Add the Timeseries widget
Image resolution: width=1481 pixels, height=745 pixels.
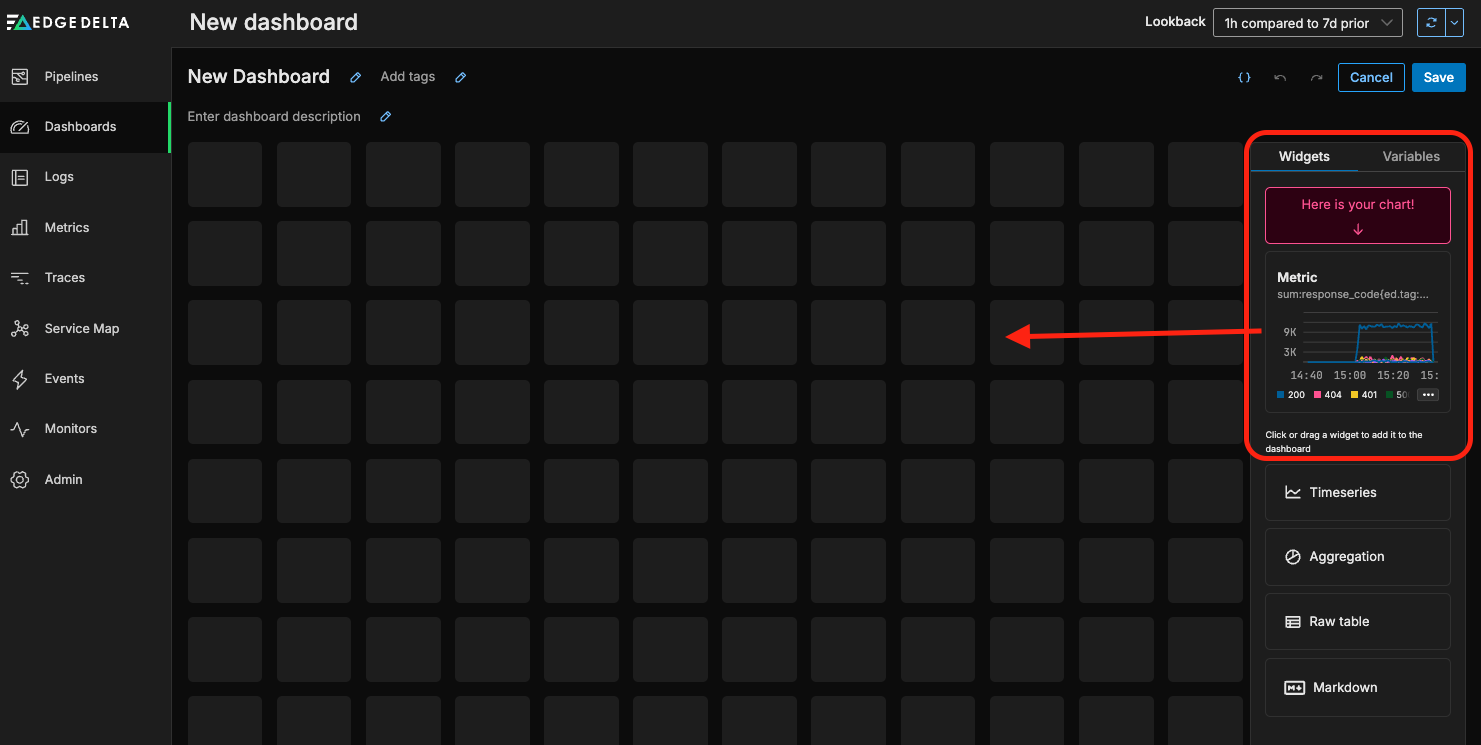tap(1357, 492)
